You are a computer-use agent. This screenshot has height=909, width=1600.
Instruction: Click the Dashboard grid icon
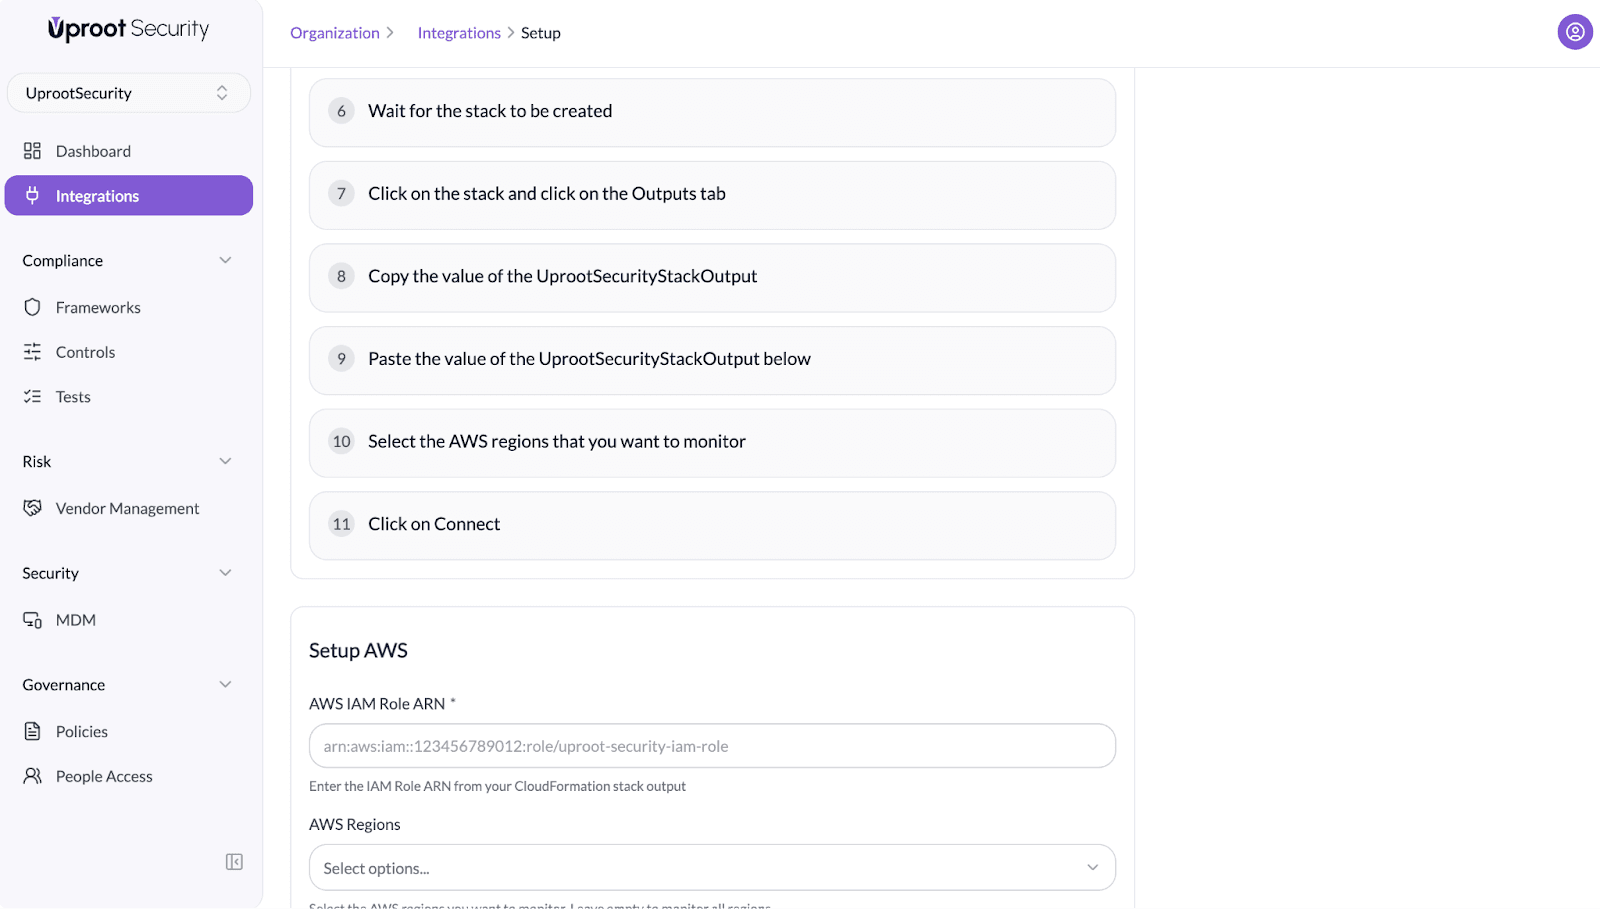(32, 151)
